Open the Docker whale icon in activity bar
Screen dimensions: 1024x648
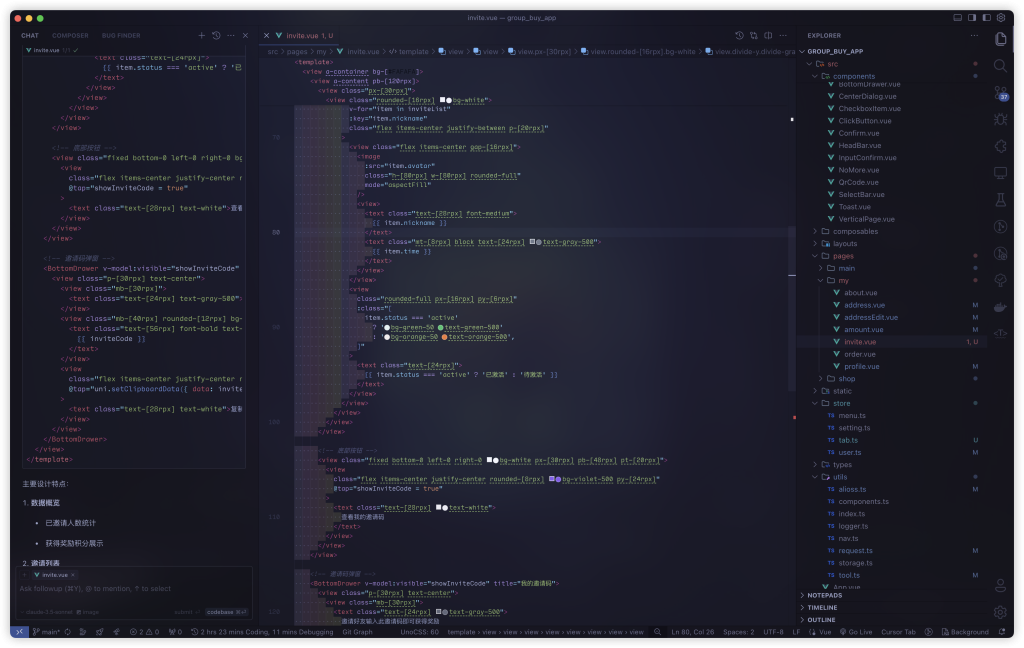(1000, 307)
